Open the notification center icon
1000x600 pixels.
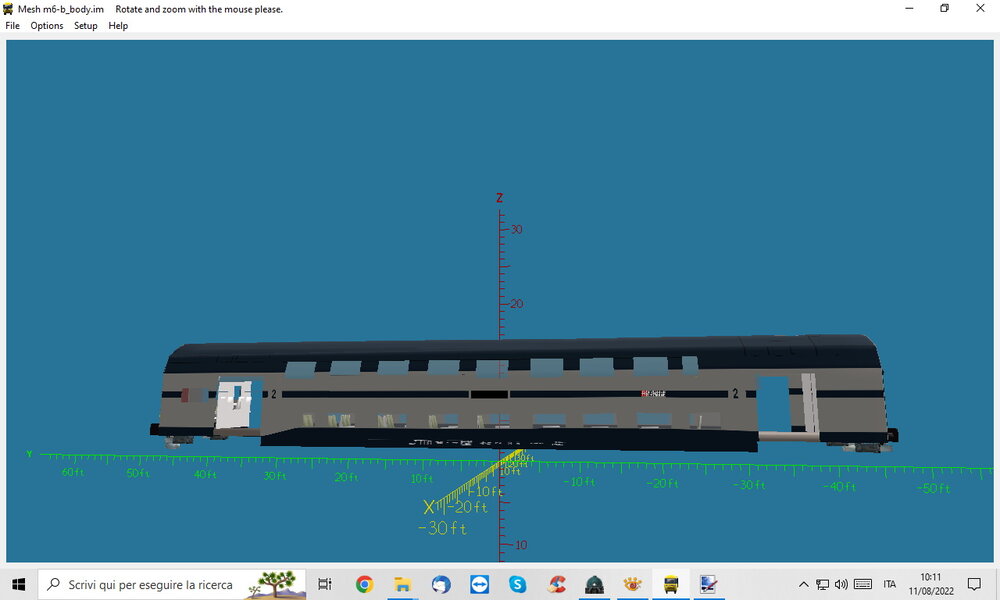tap(974, 584)
